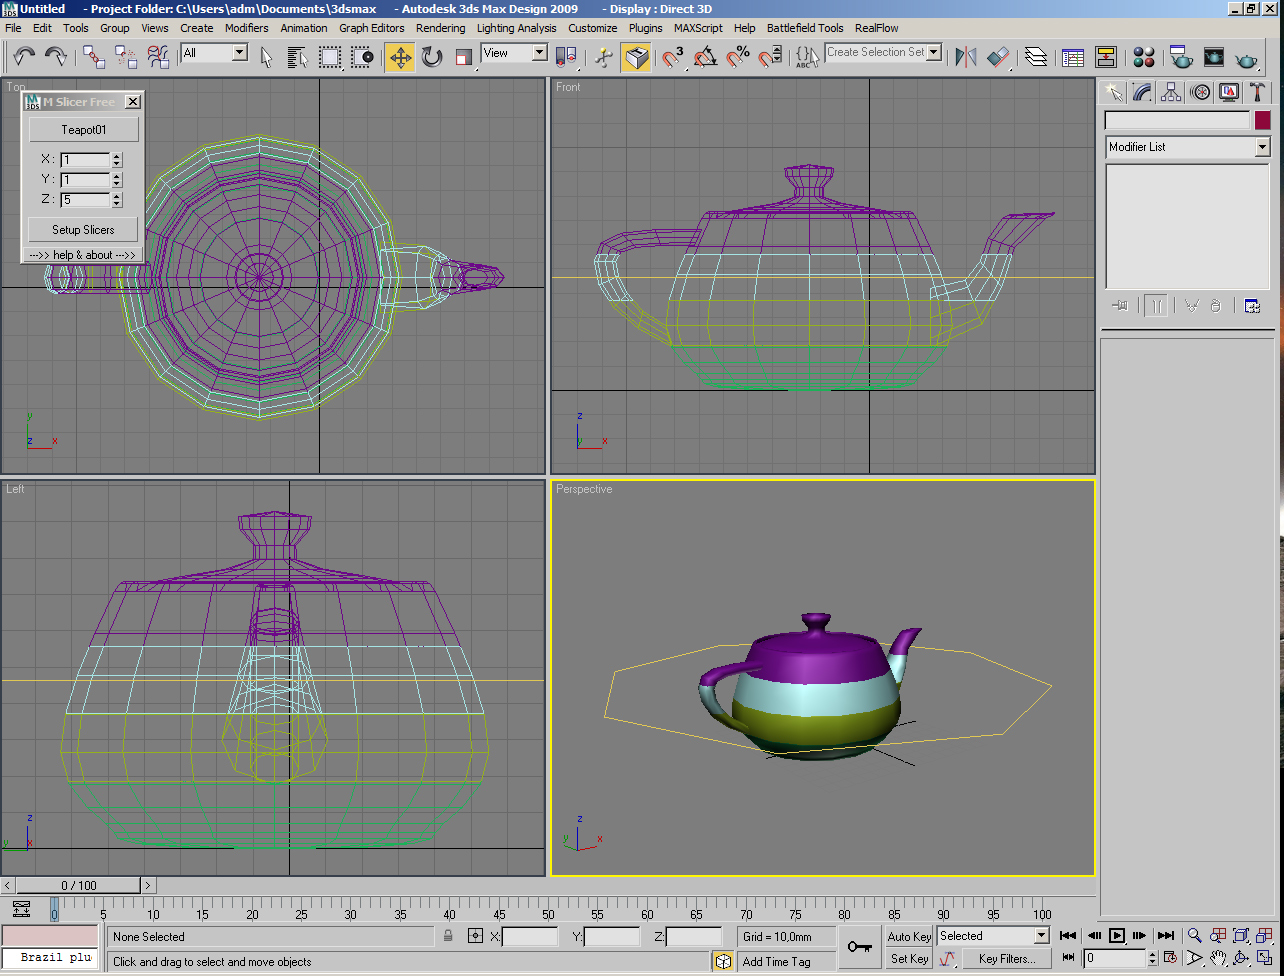Open the Rendering menu
Screen dimensions: 1284x976
440,28
